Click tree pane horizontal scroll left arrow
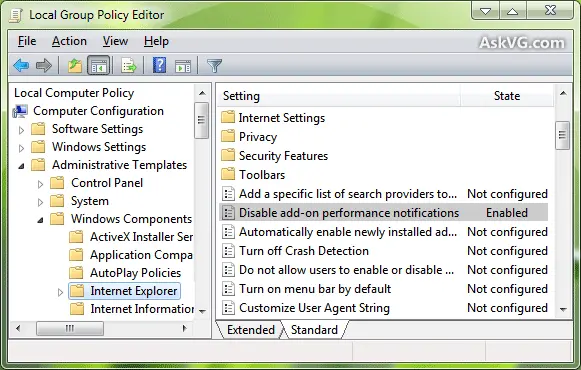This screenshot has width=581, height=370. tap(18, 328)
